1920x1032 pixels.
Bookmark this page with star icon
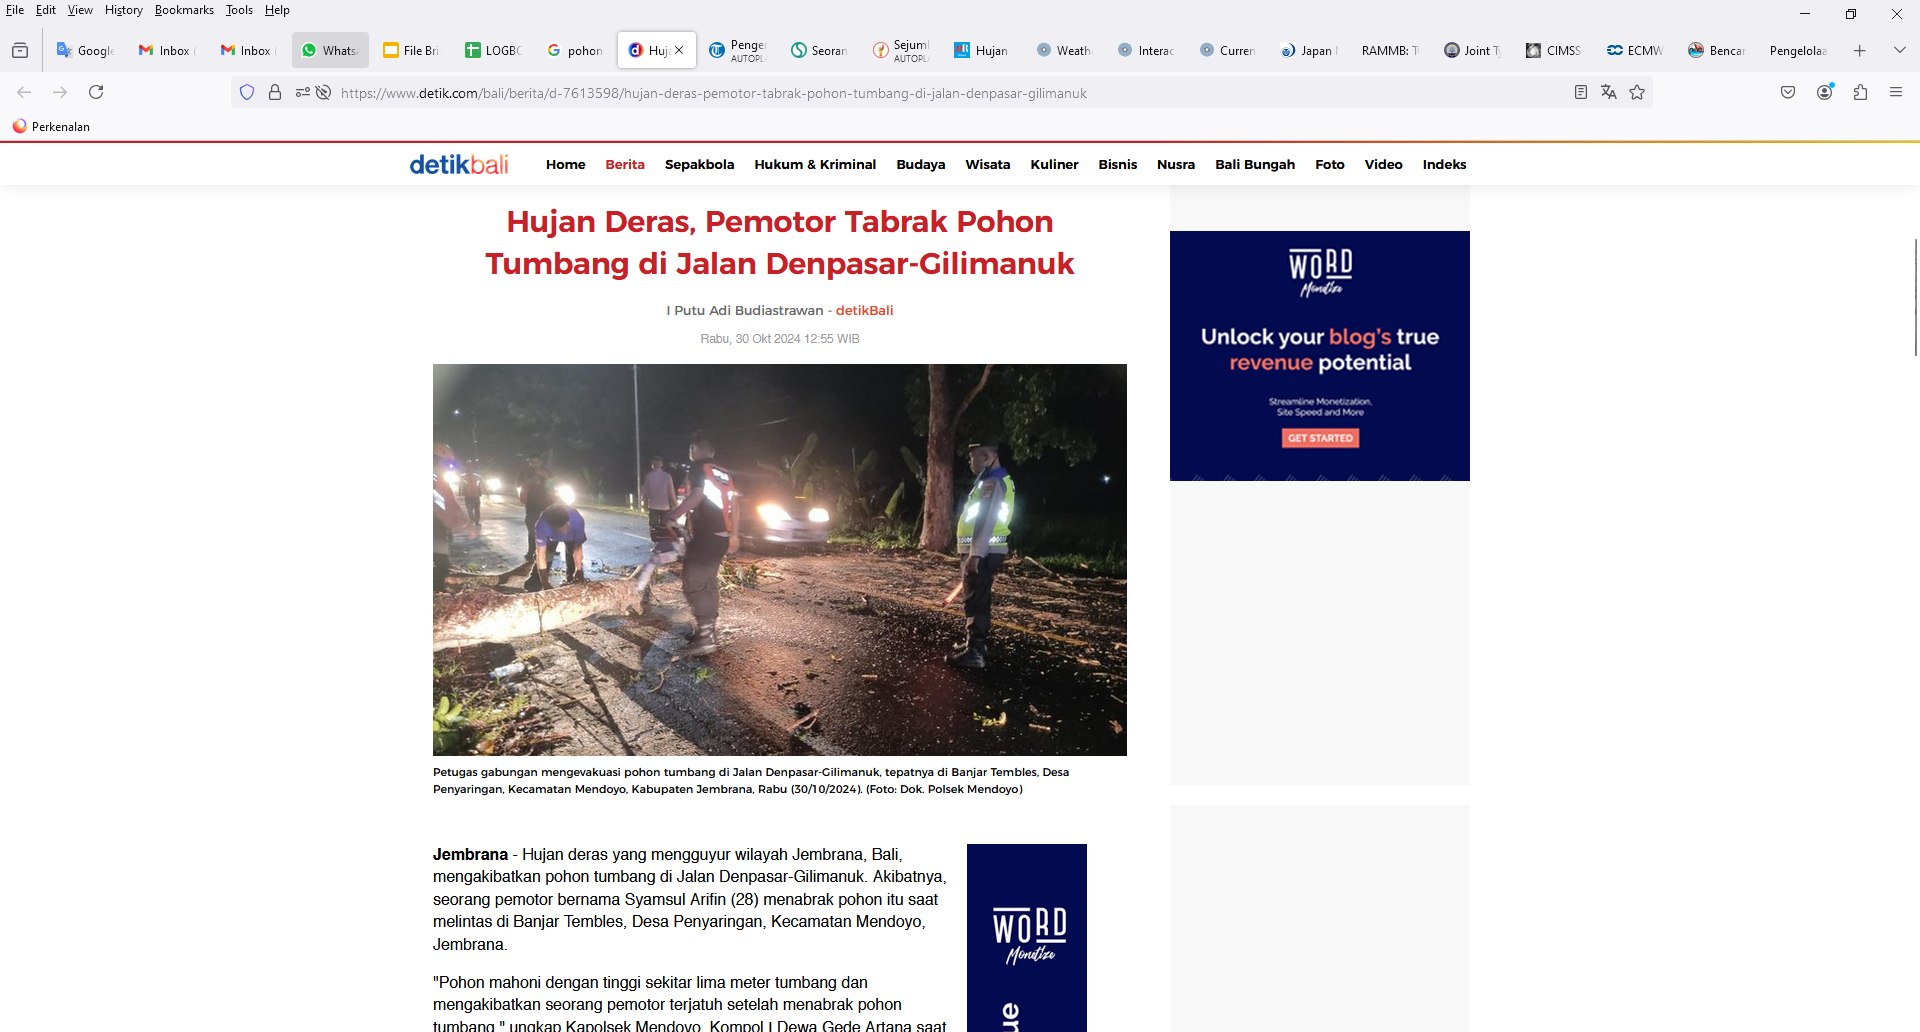tap(1637, 92)
